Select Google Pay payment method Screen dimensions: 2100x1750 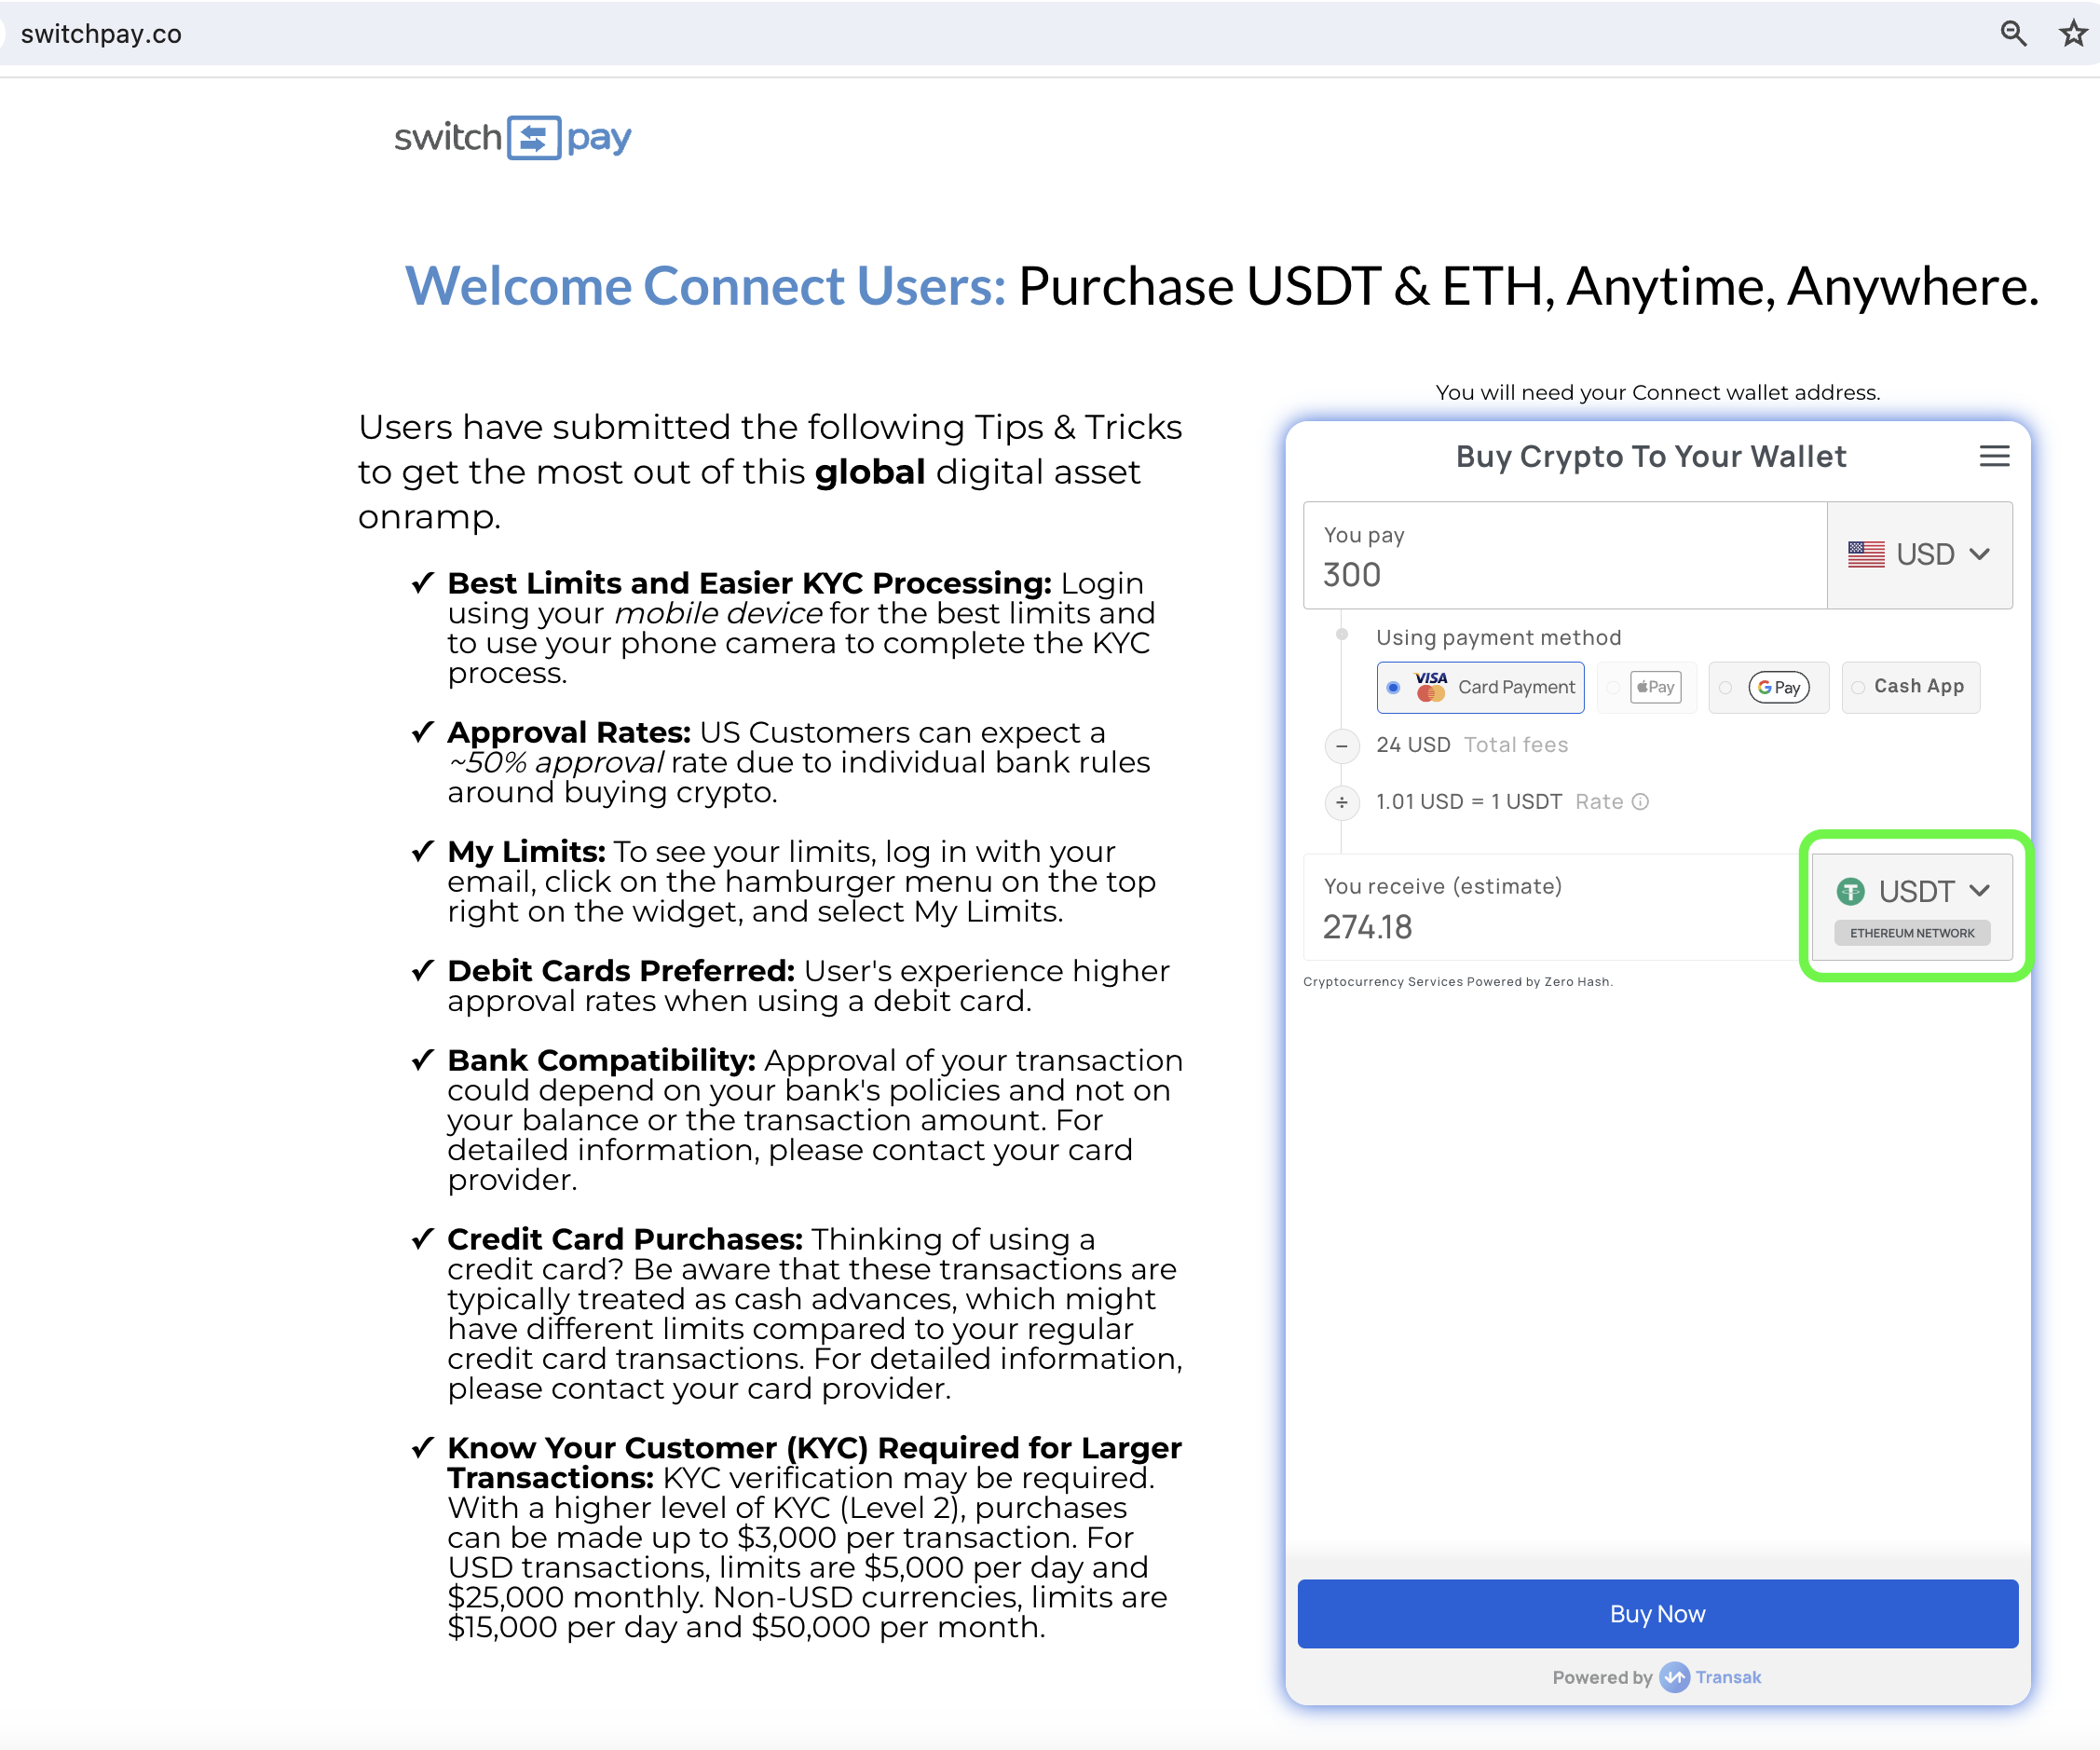click(x=1768, y=687)
